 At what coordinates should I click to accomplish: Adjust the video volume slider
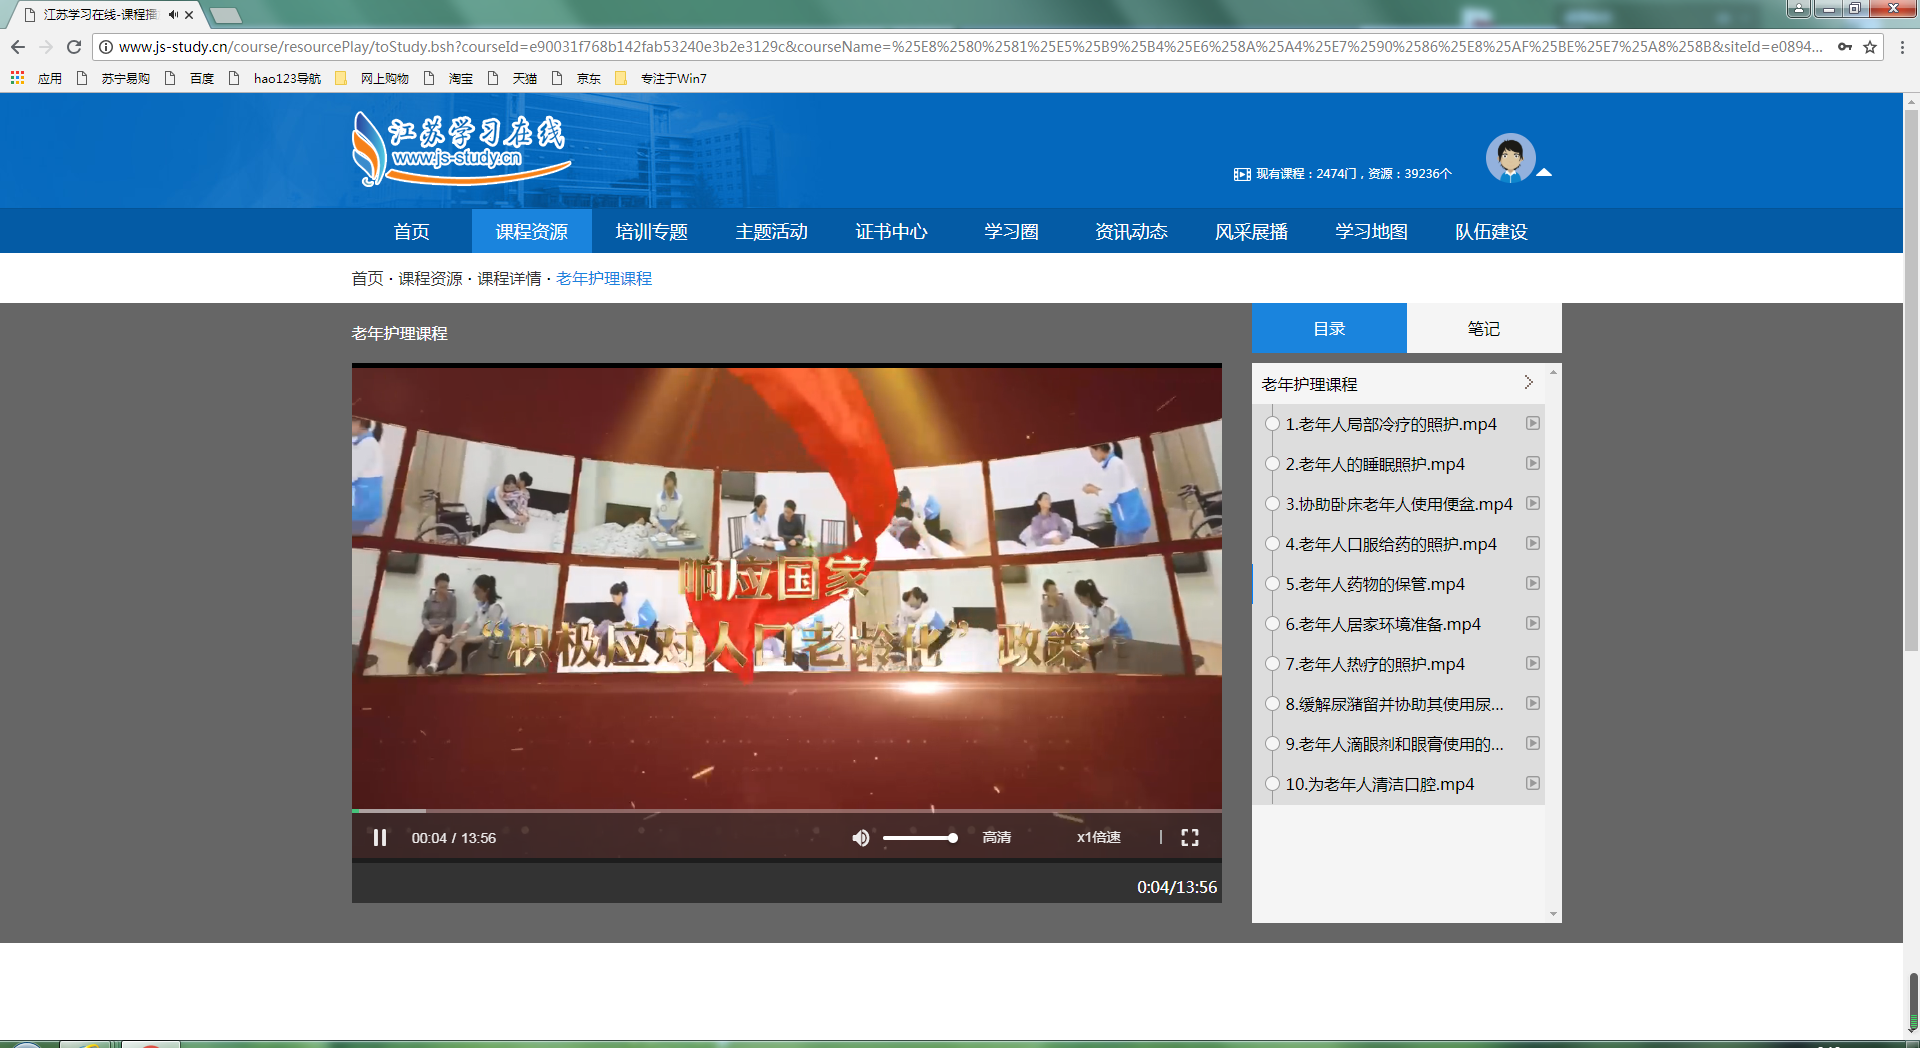click(920, 838)
